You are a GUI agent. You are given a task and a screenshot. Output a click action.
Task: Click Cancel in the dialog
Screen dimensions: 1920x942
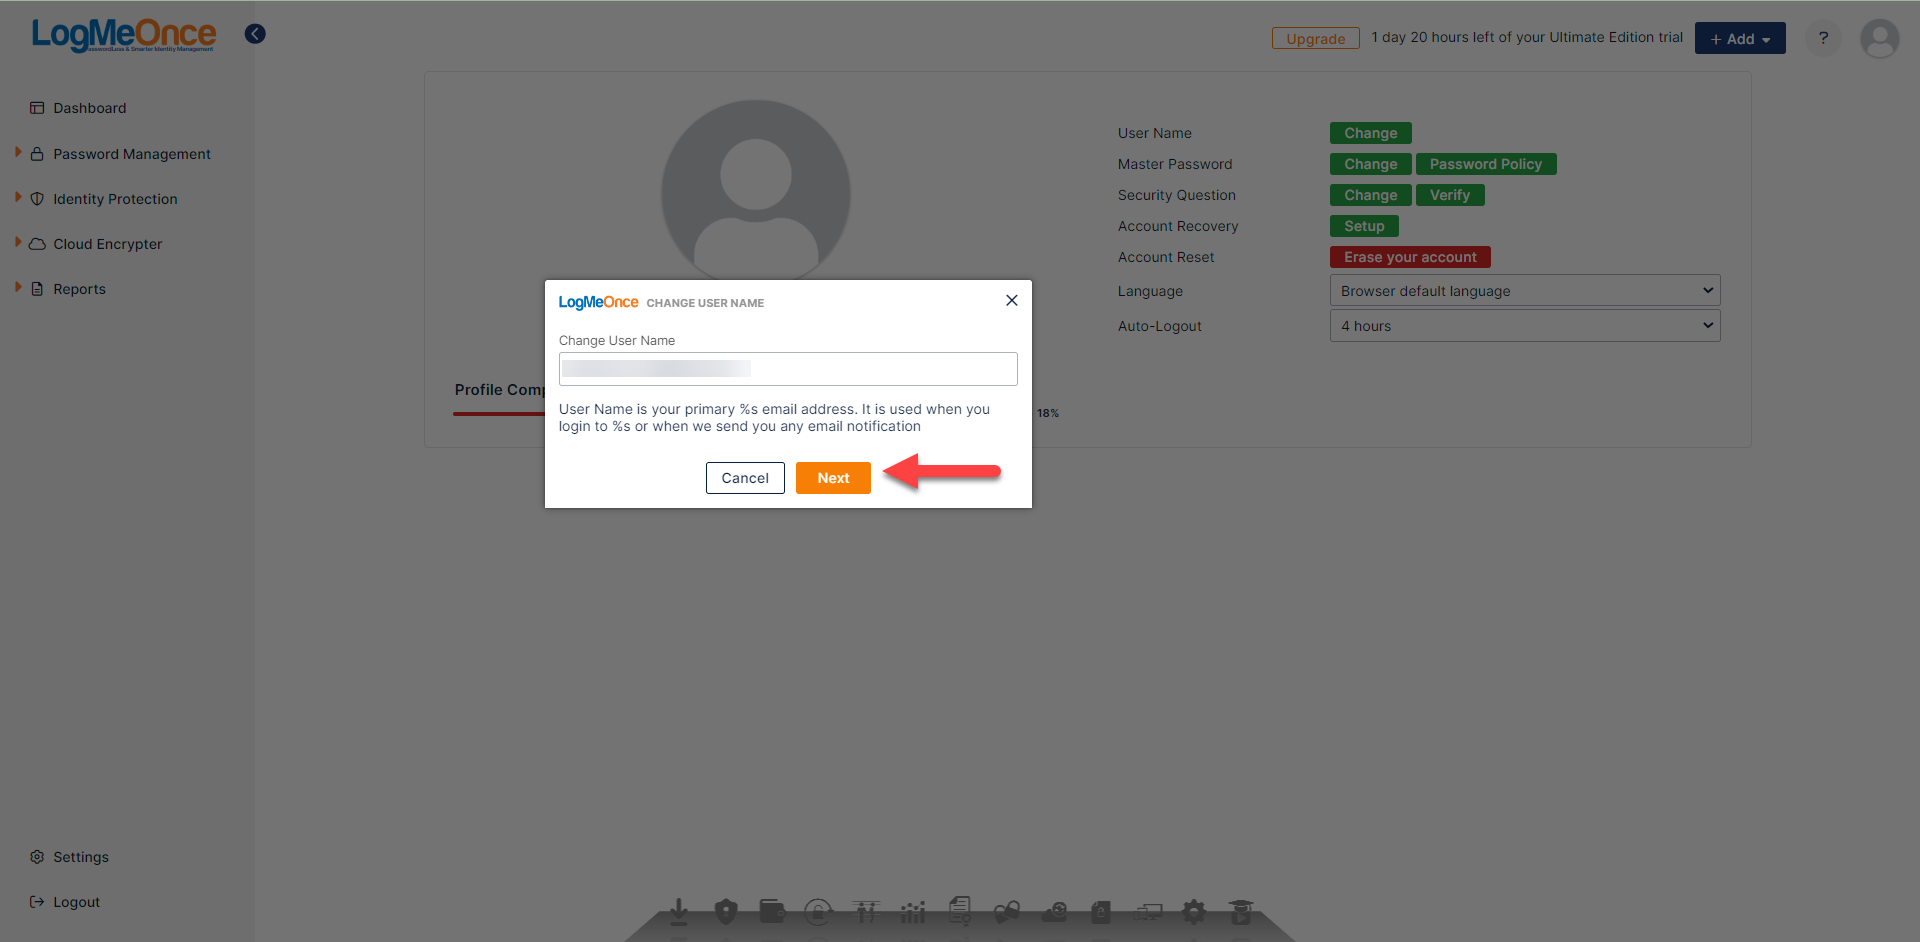pos(745,478)
